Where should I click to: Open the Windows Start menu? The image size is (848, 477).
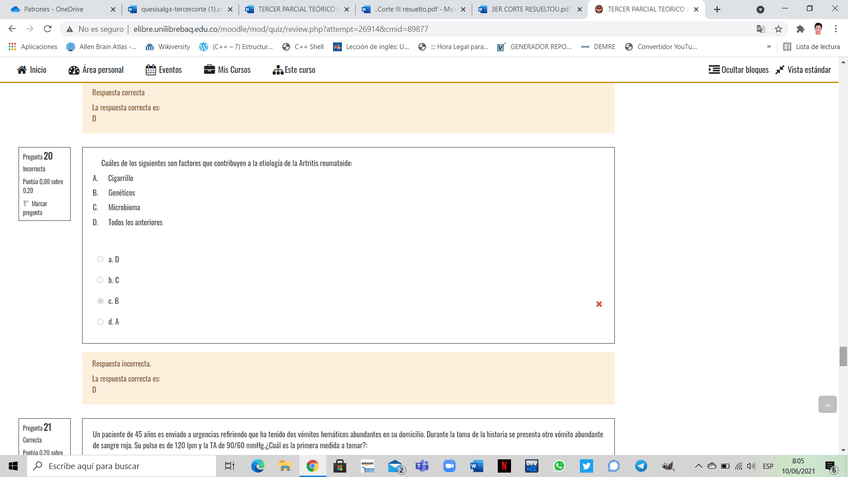pyautogui.click(x=13, y=466)
